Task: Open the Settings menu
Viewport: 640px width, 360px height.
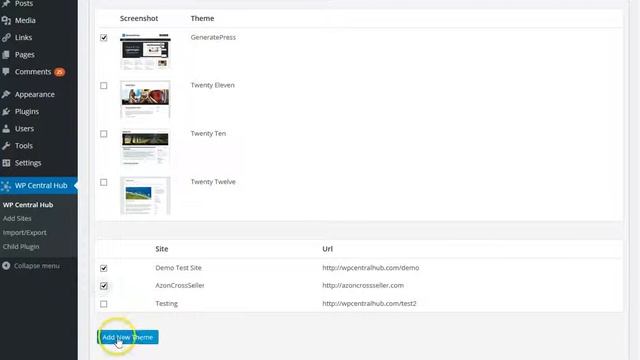Action: click(28, 163)
